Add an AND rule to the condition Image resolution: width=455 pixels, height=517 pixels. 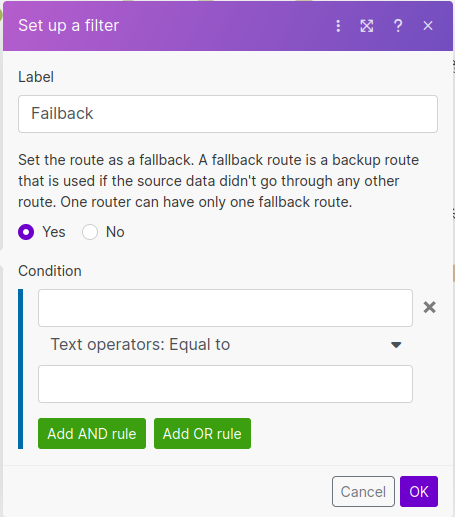(x=92, y=434)
